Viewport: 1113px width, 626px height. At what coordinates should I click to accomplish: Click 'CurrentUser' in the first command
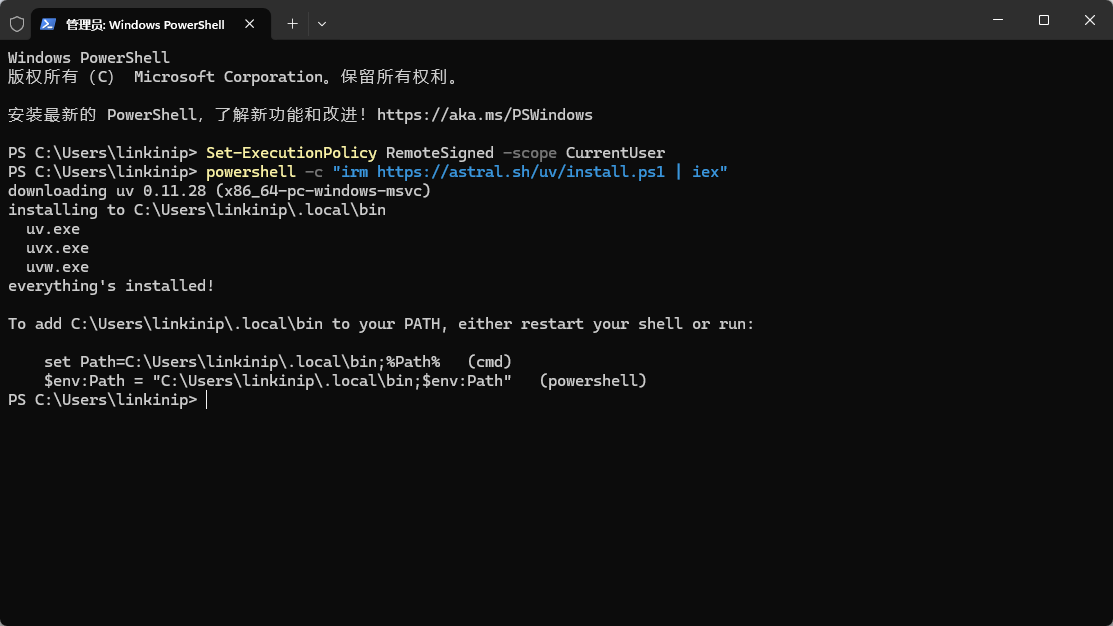(615, 153)
